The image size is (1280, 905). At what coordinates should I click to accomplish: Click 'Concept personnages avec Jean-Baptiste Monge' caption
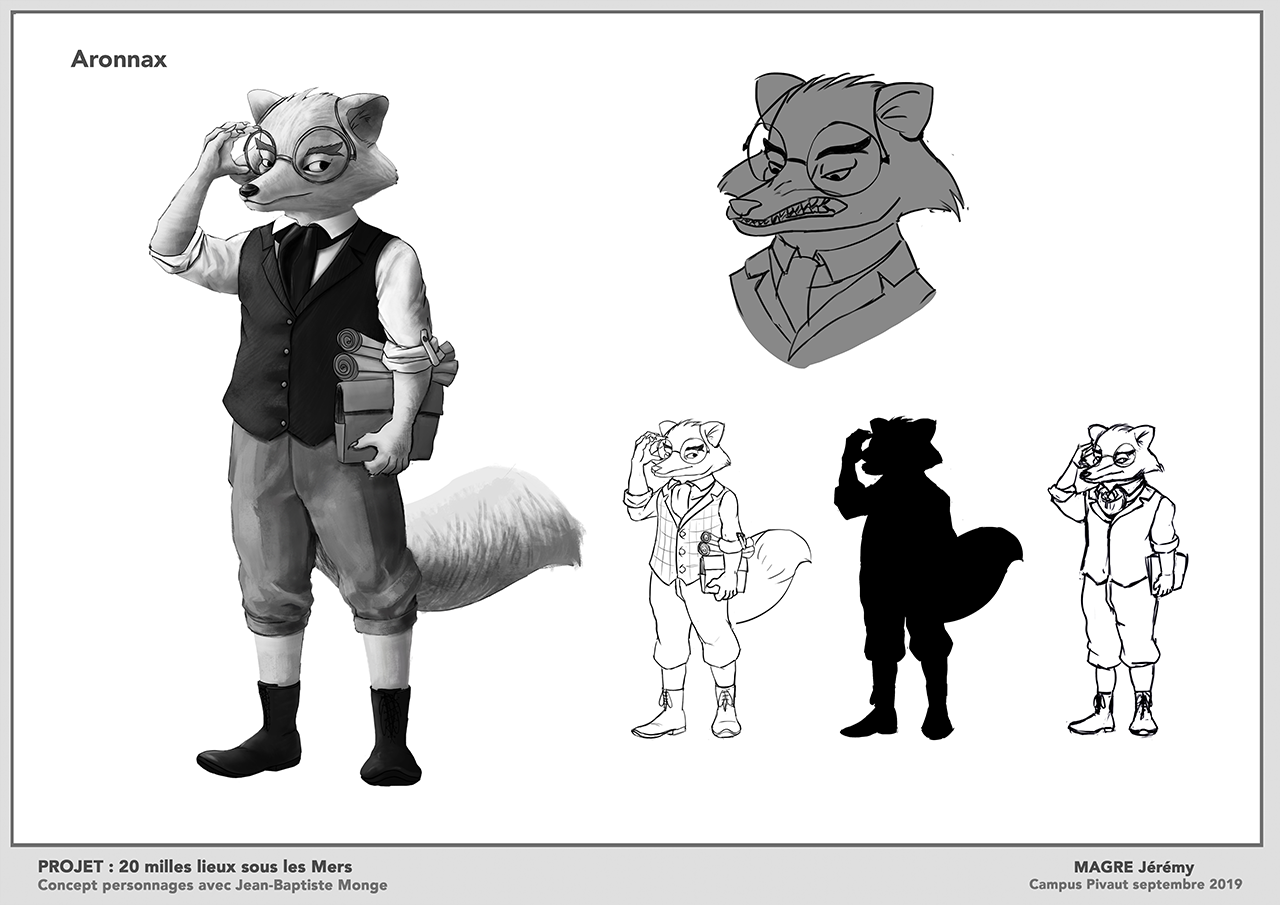click(x=212, y=885)
